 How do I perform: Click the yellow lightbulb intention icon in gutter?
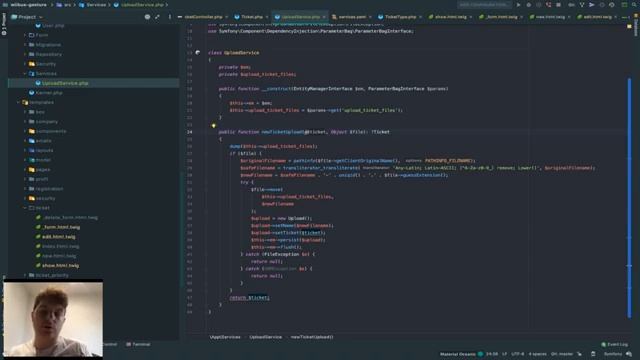tap(213, 126)
